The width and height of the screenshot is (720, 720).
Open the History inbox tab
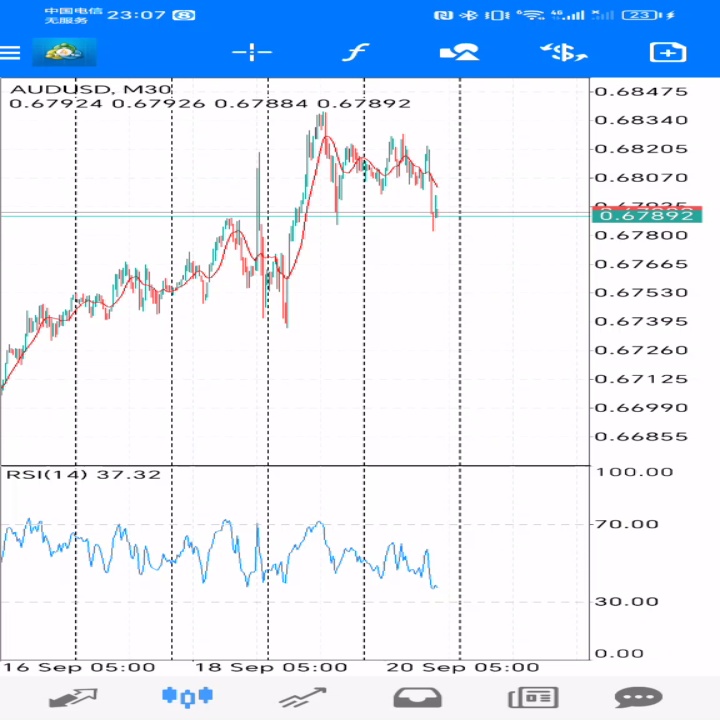417,697
